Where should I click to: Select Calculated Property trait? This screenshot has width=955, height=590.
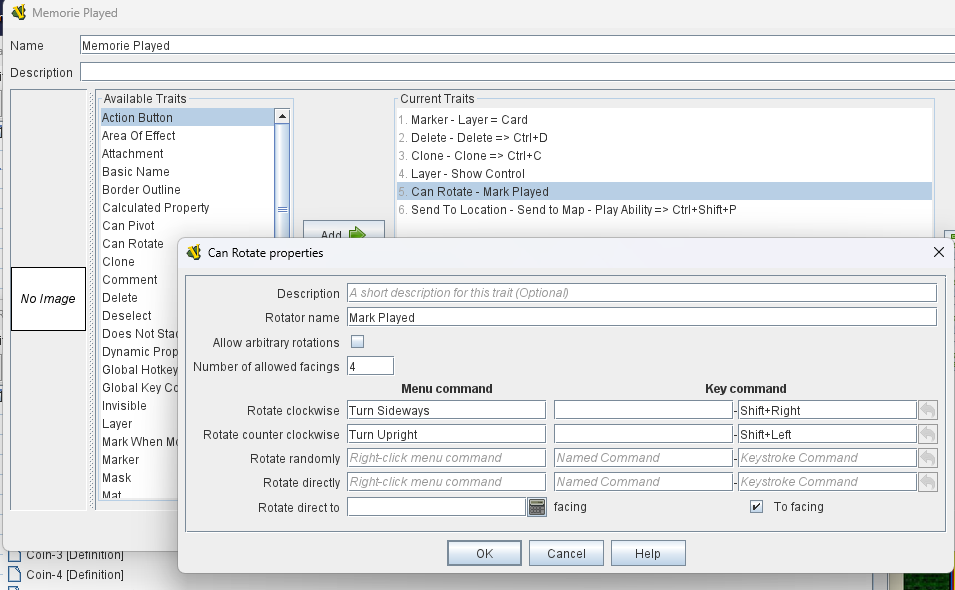[188, 208]
